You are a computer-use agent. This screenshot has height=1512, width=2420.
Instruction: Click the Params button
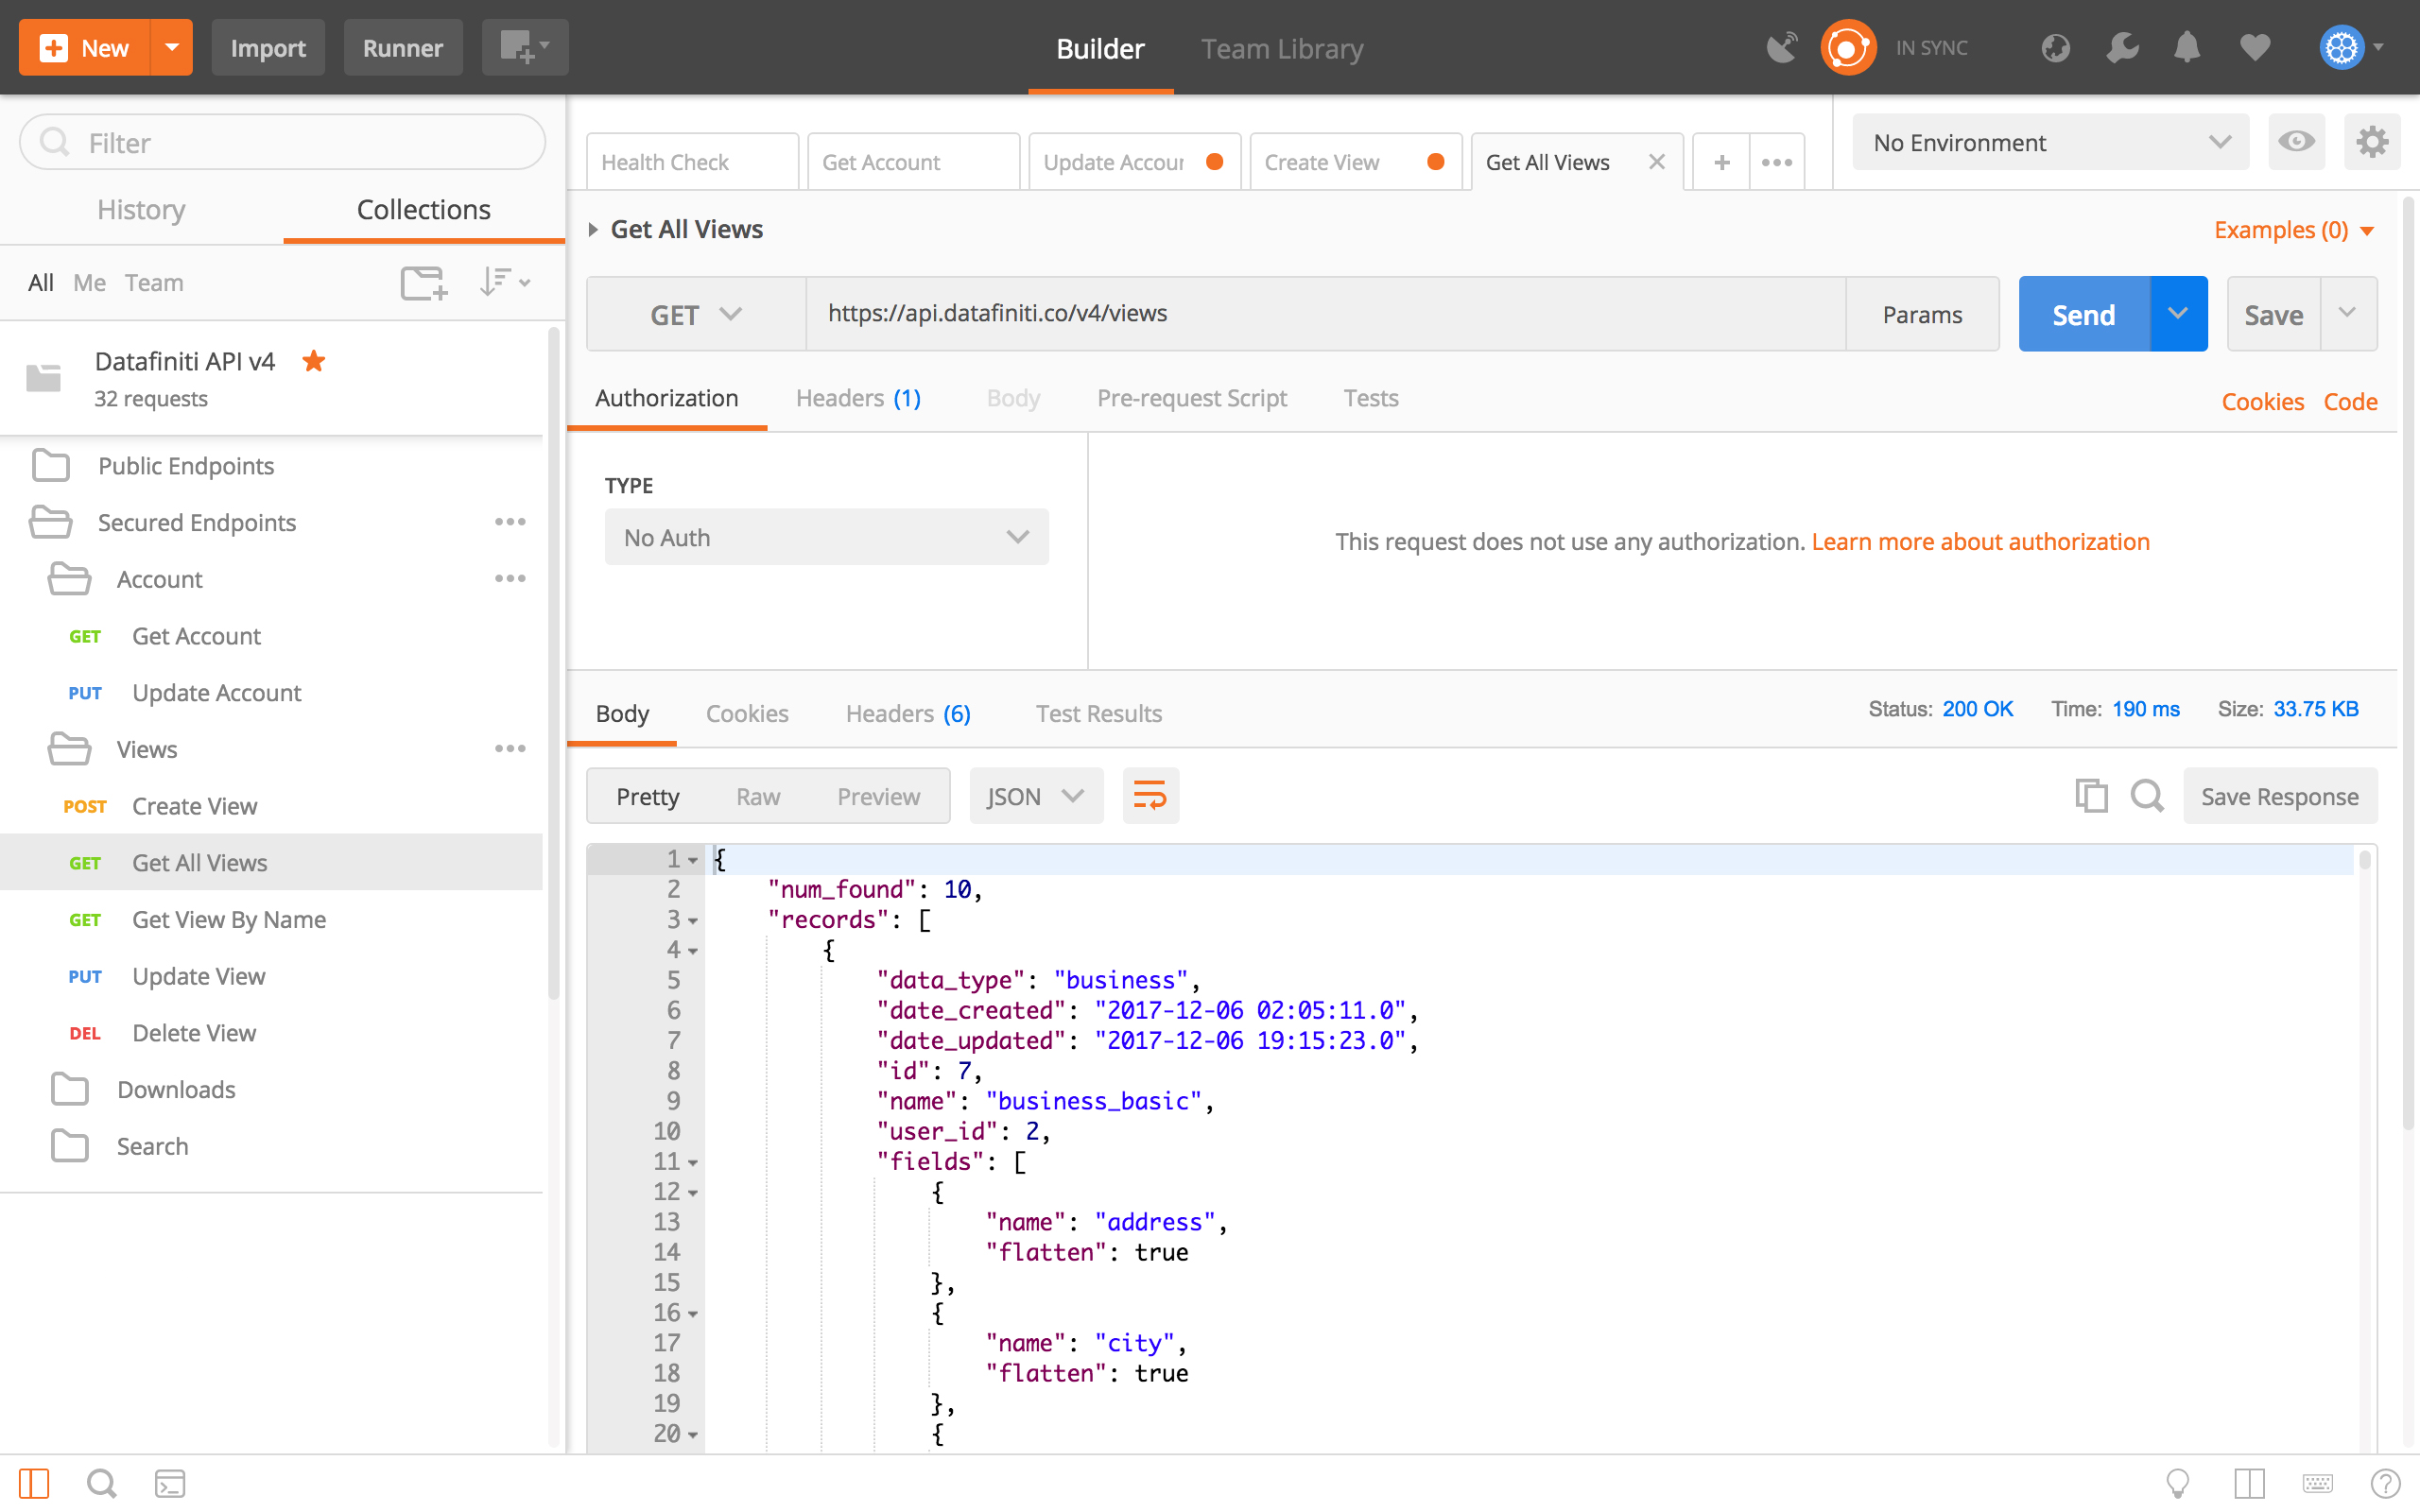pyautogui.click(x=1922, y=314)
